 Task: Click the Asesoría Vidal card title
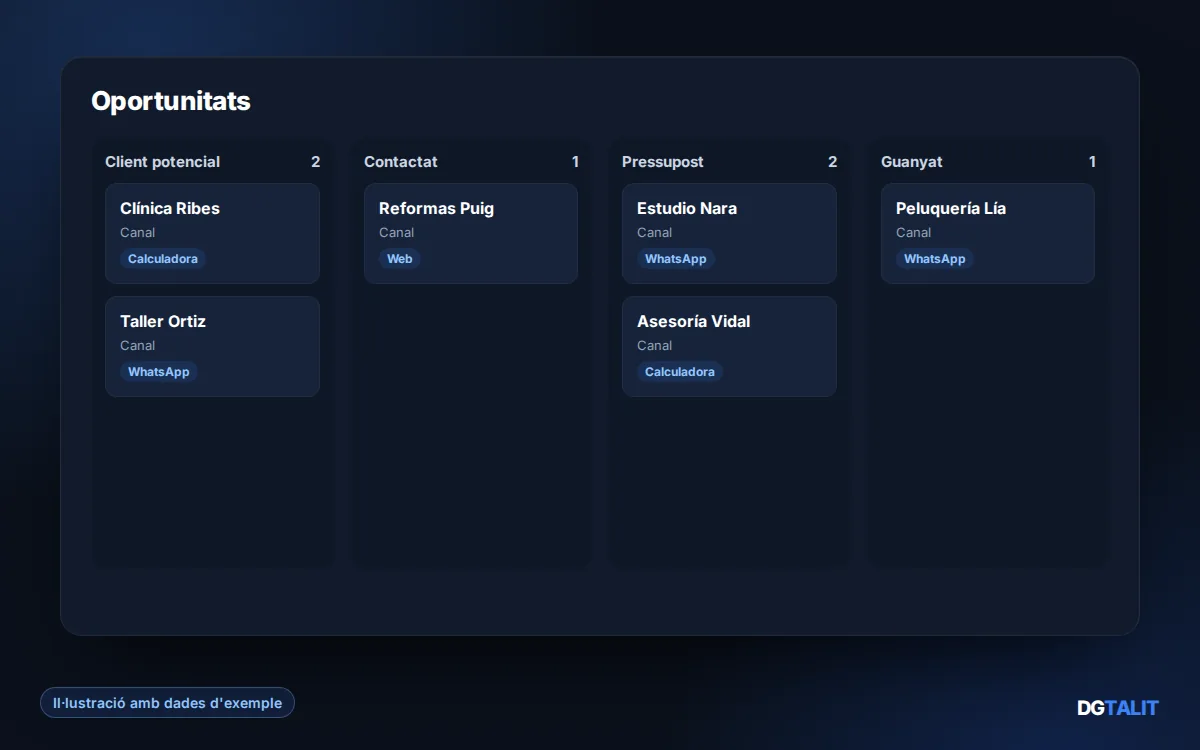pos(694,322)
